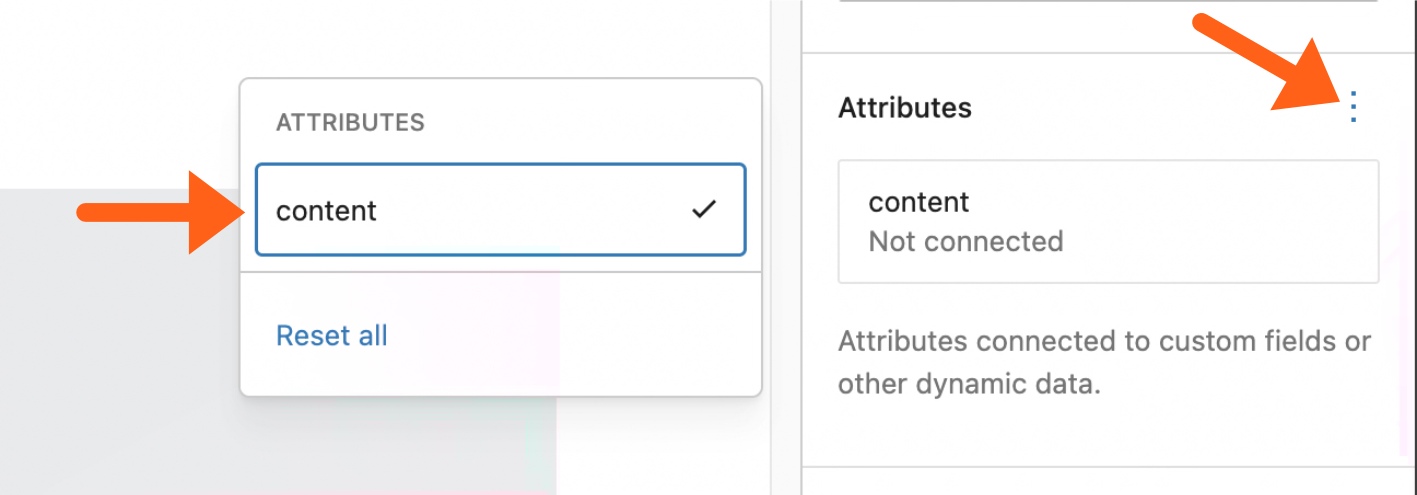
Task: Click the white editor area above the canvas
Action: tap(120, 90)
